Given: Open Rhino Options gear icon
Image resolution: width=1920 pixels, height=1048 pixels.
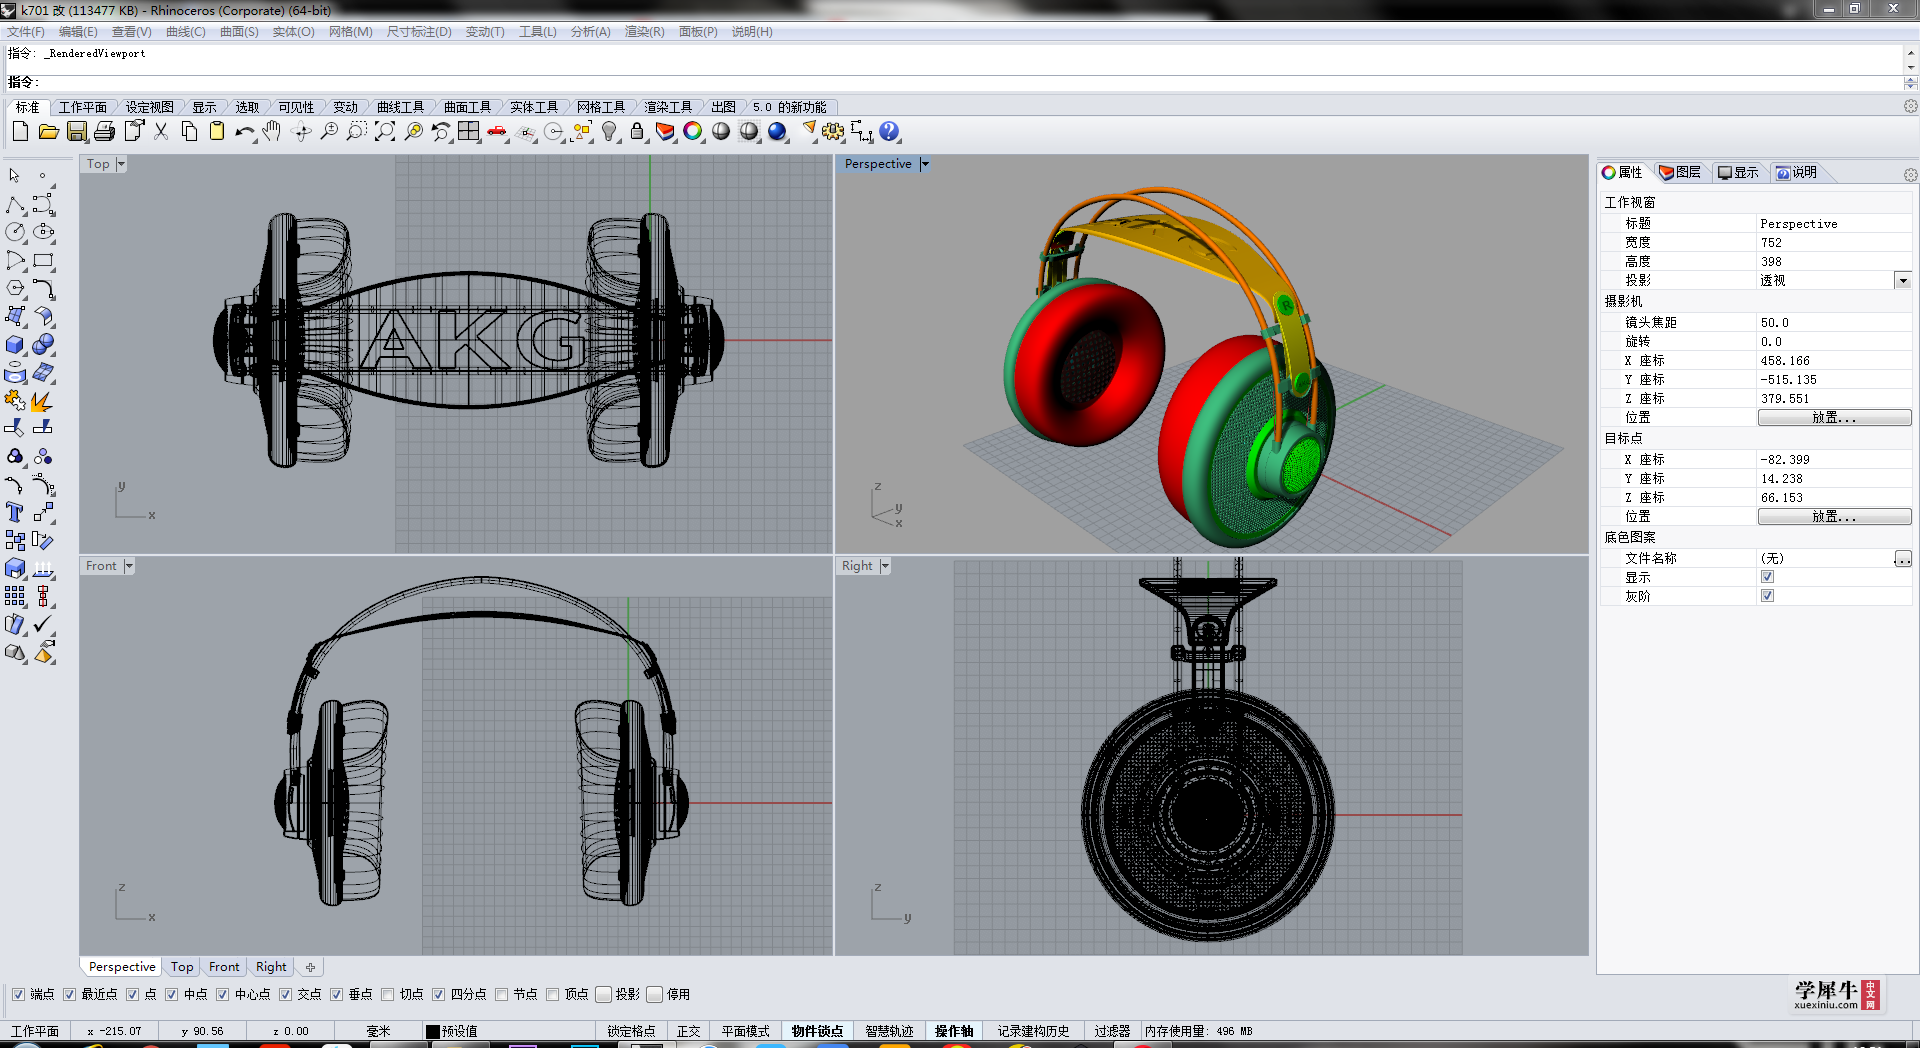Looking at the screenshot, I should 833,131.
